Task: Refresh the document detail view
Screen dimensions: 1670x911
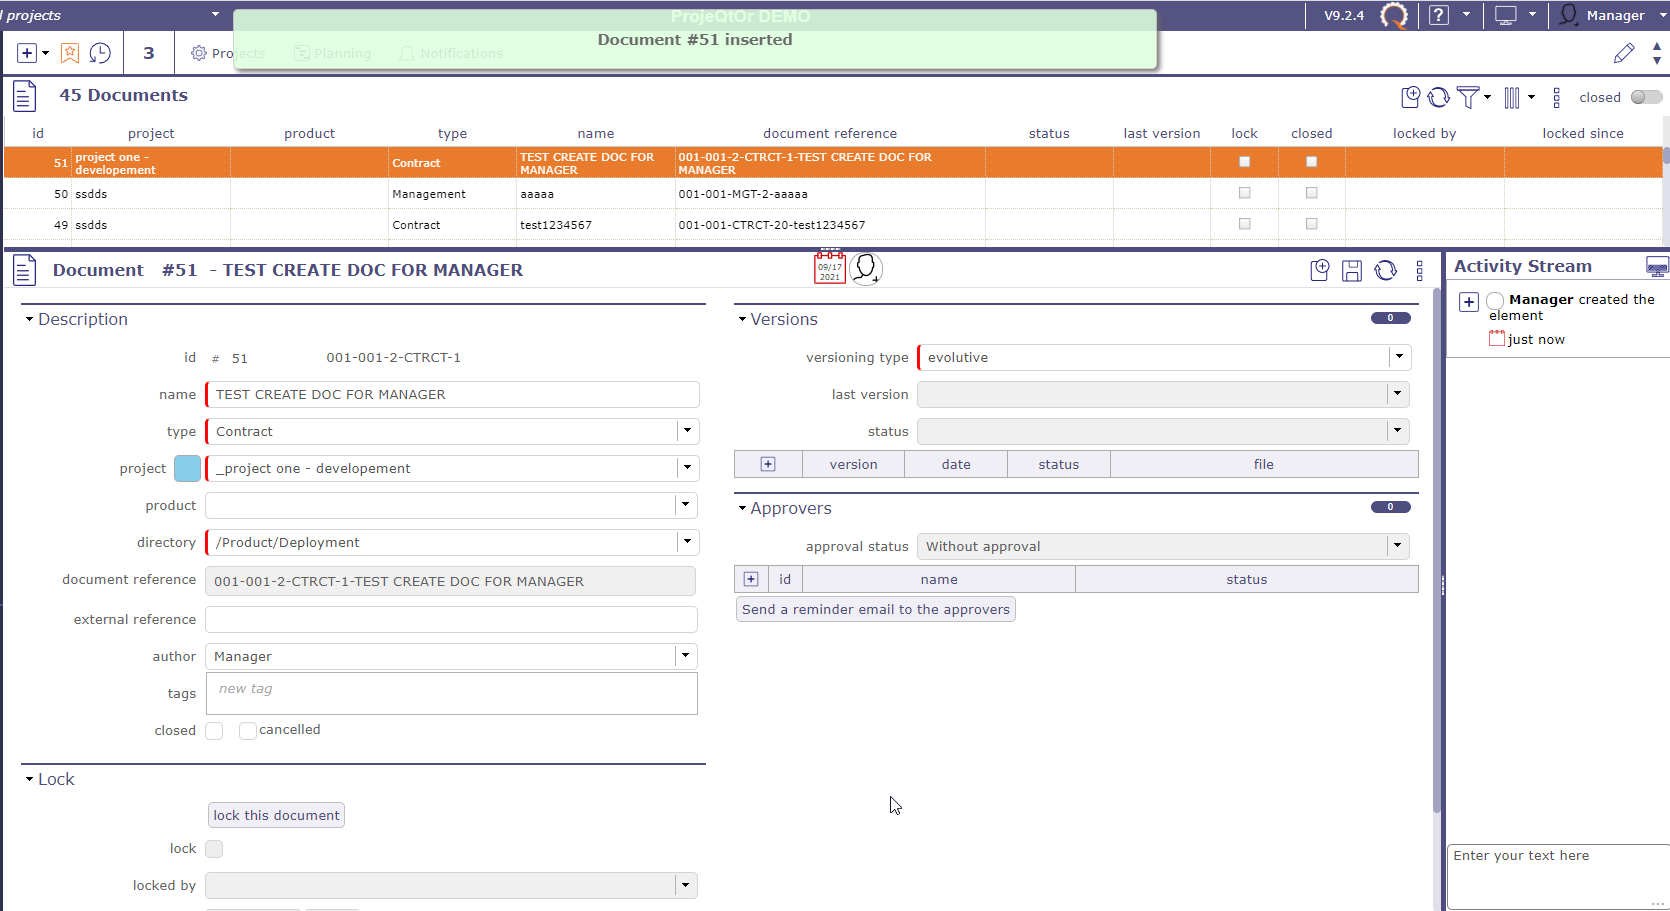Action: pos(1385,270)
